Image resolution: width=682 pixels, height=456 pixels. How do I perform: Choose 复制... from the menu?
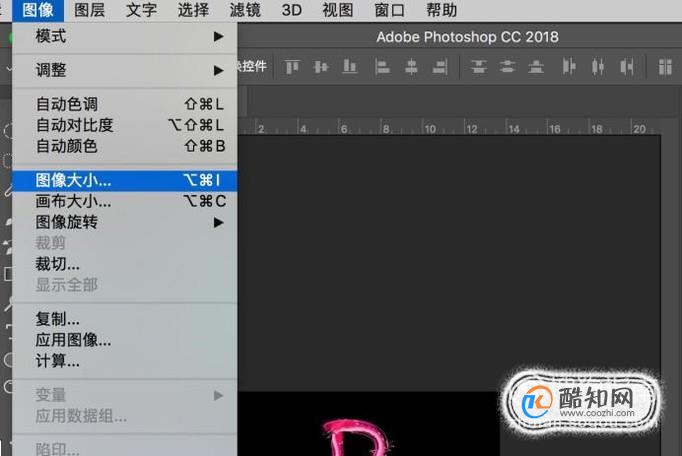point(124,319)
